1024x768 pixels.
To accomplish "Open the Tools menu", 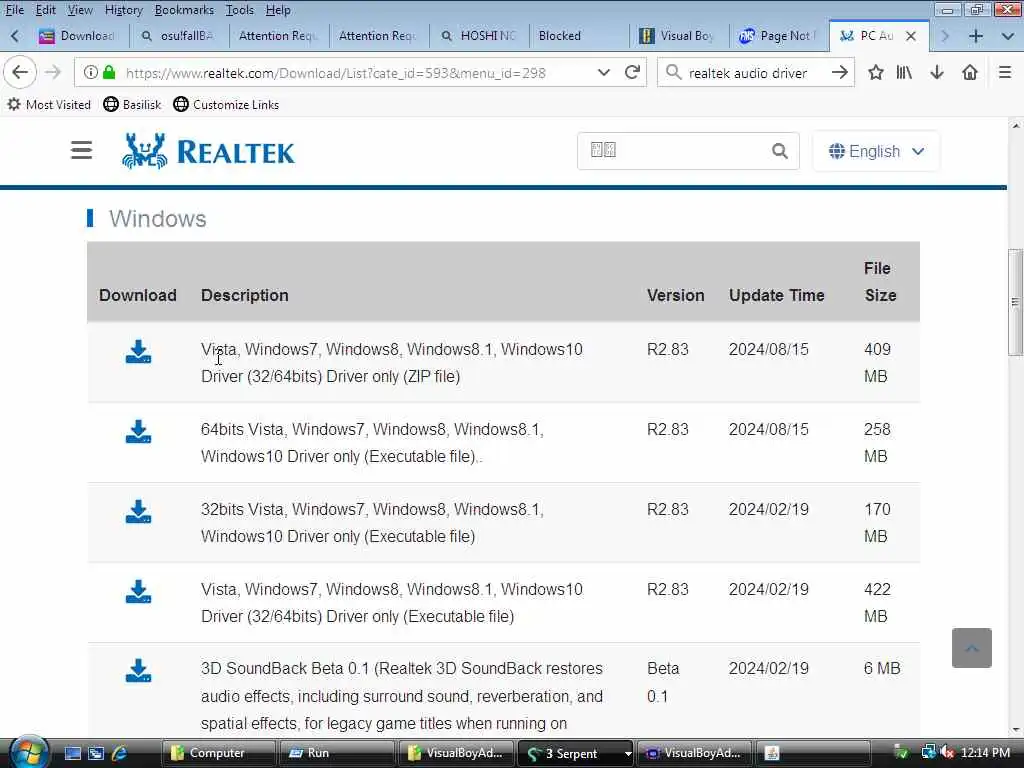I will tap(240, 10).
